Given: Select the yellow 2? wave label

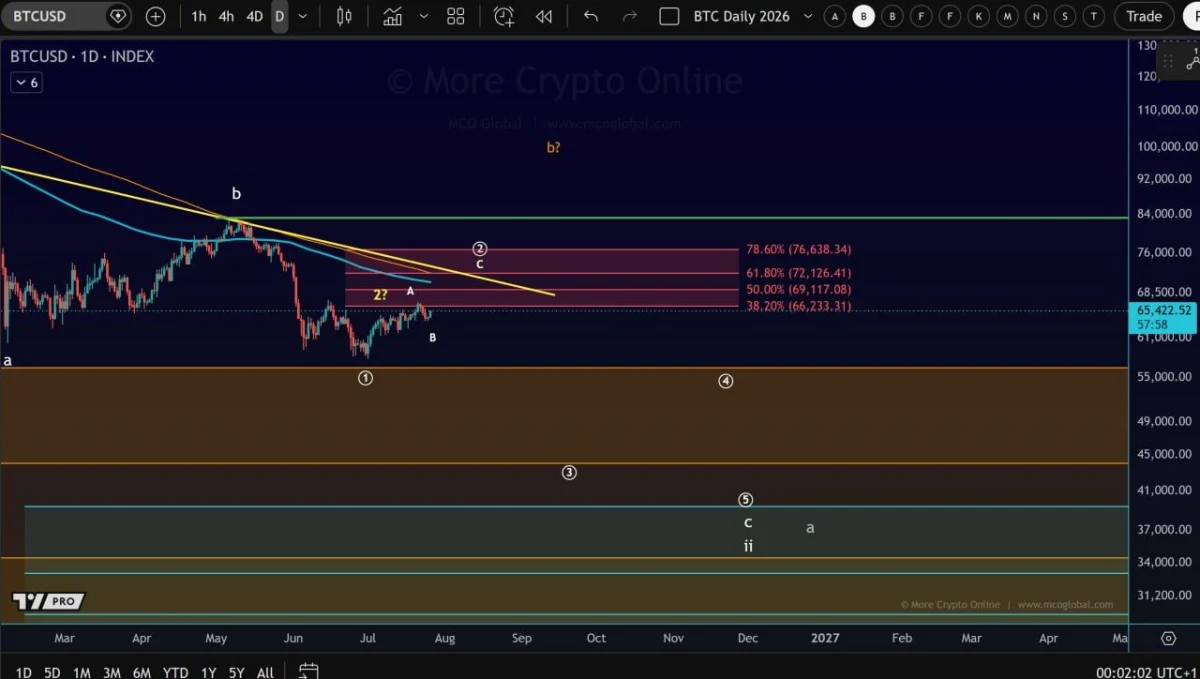Looking at the screenshot, I should click(380, 294).
